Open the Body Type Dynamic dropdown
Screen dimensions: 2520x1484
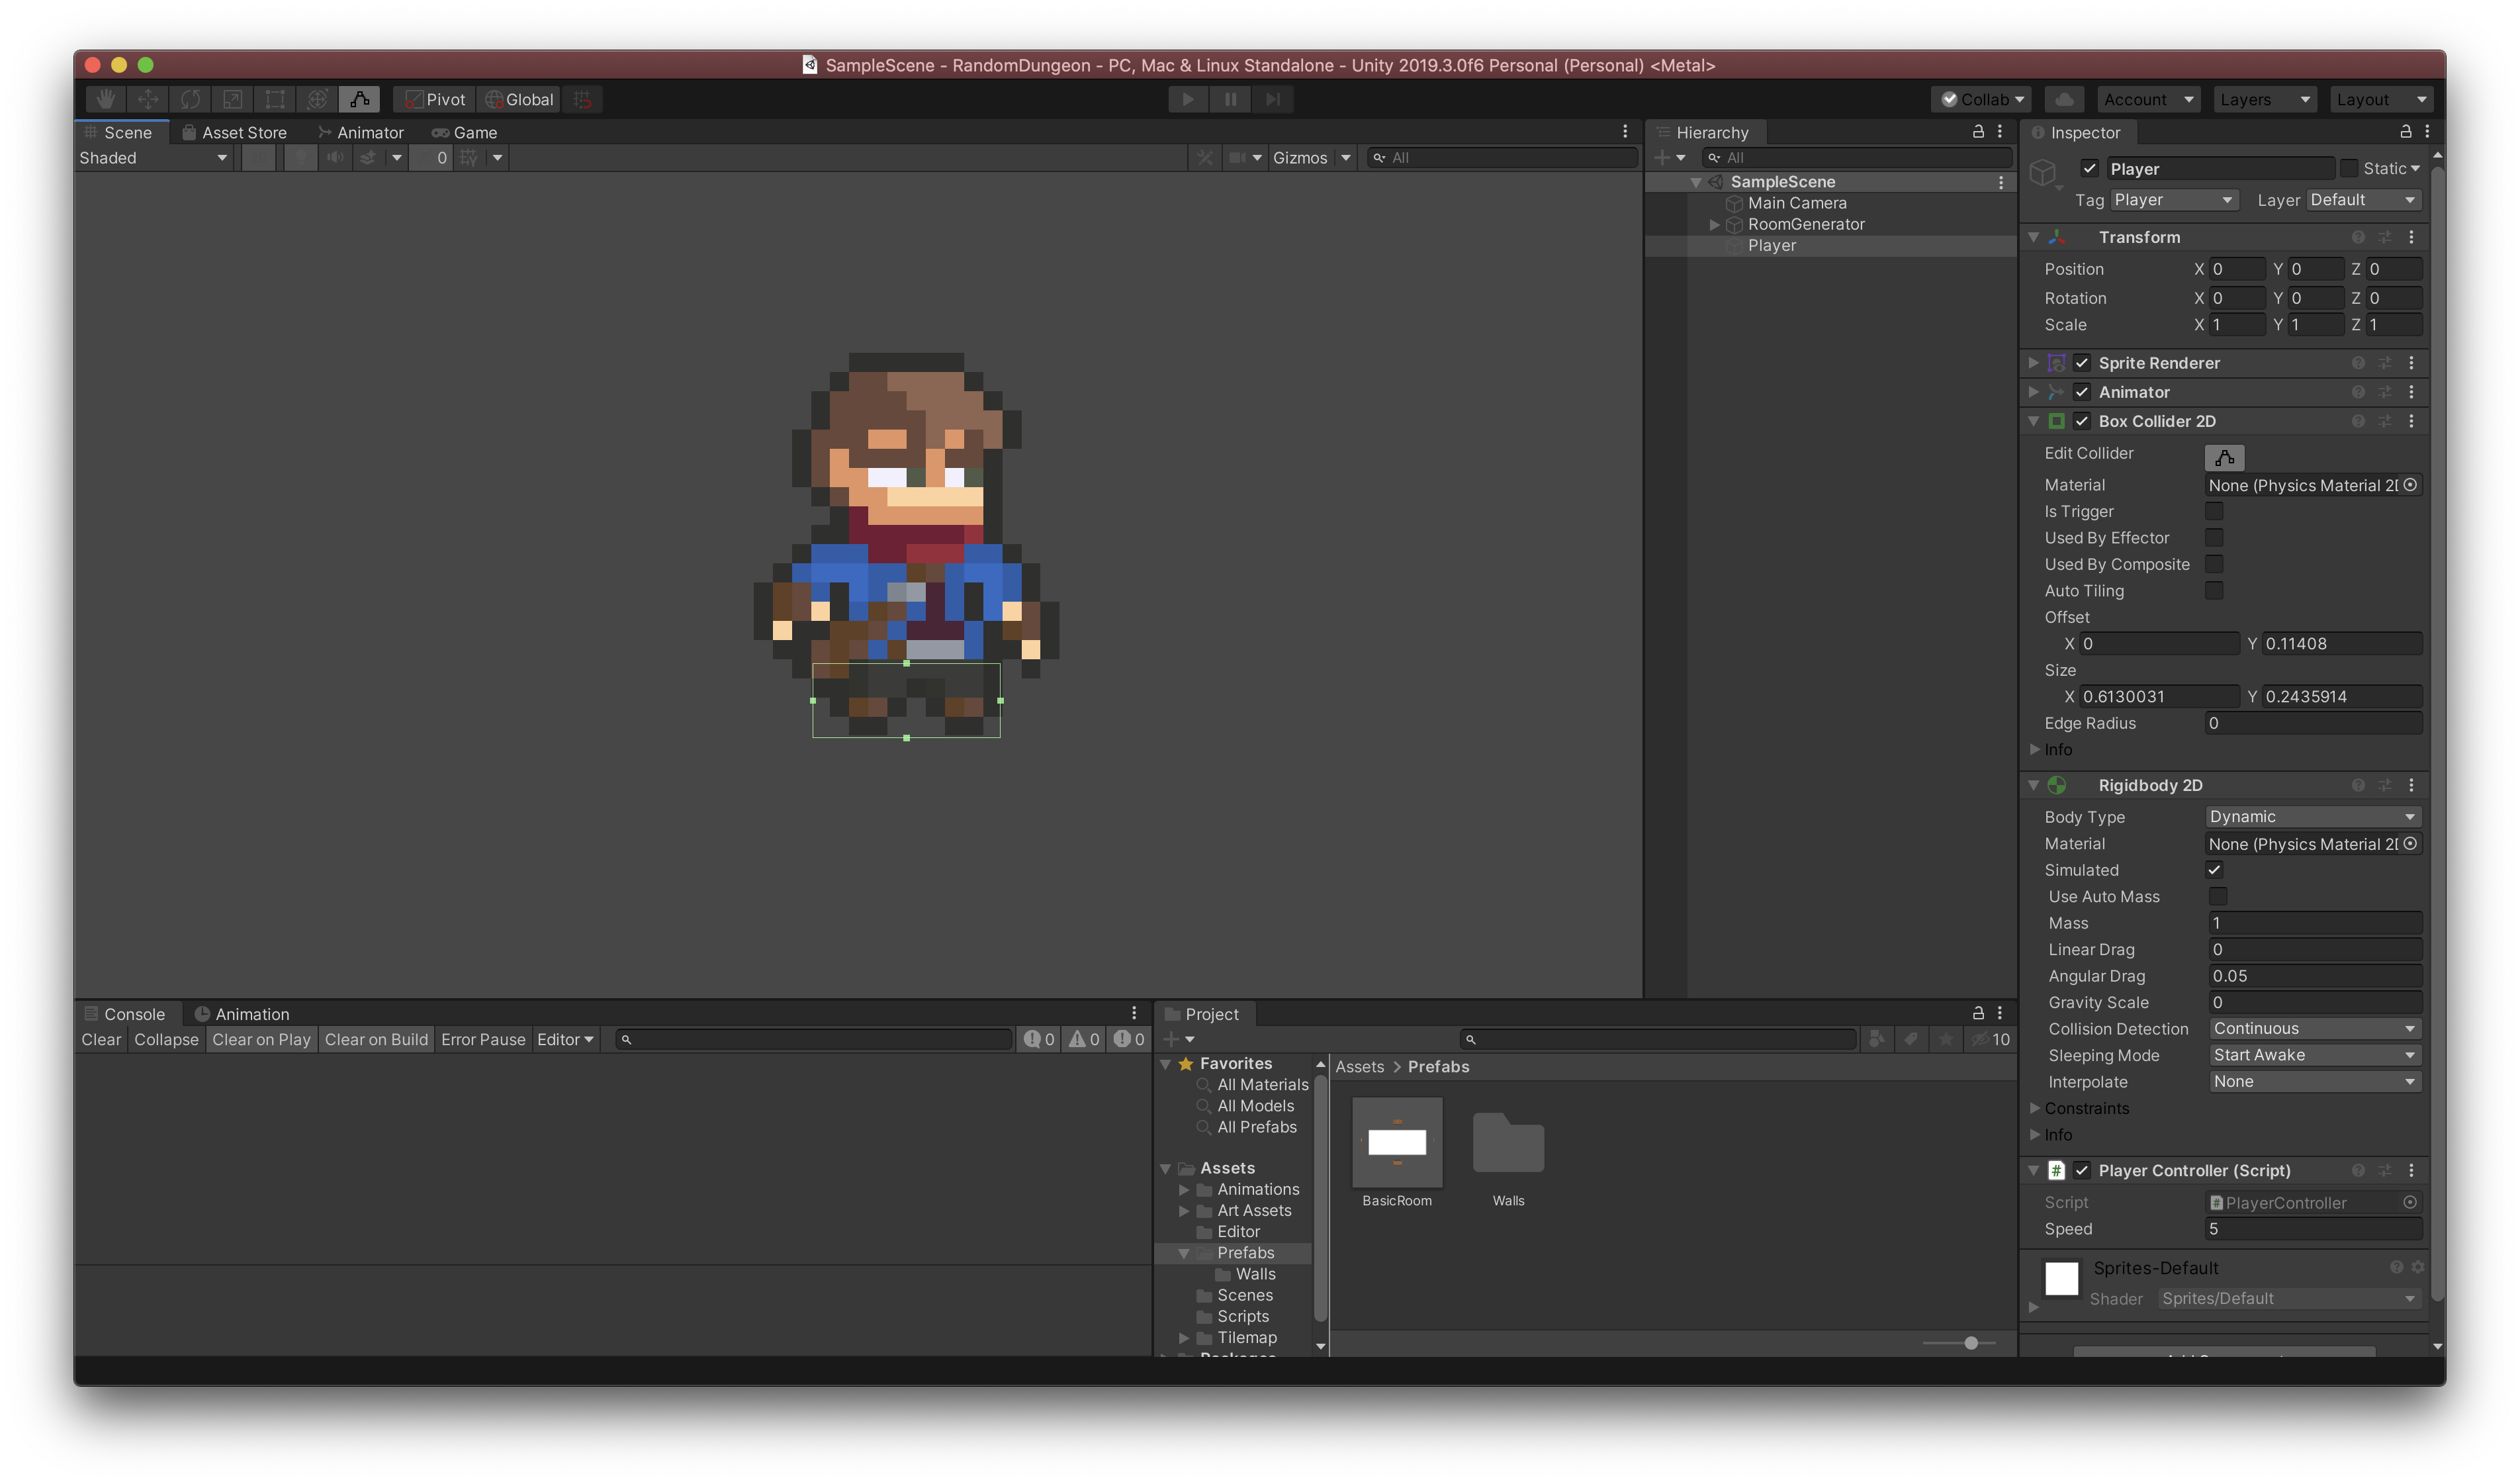pyautogui.click(x=2313, y=817)
